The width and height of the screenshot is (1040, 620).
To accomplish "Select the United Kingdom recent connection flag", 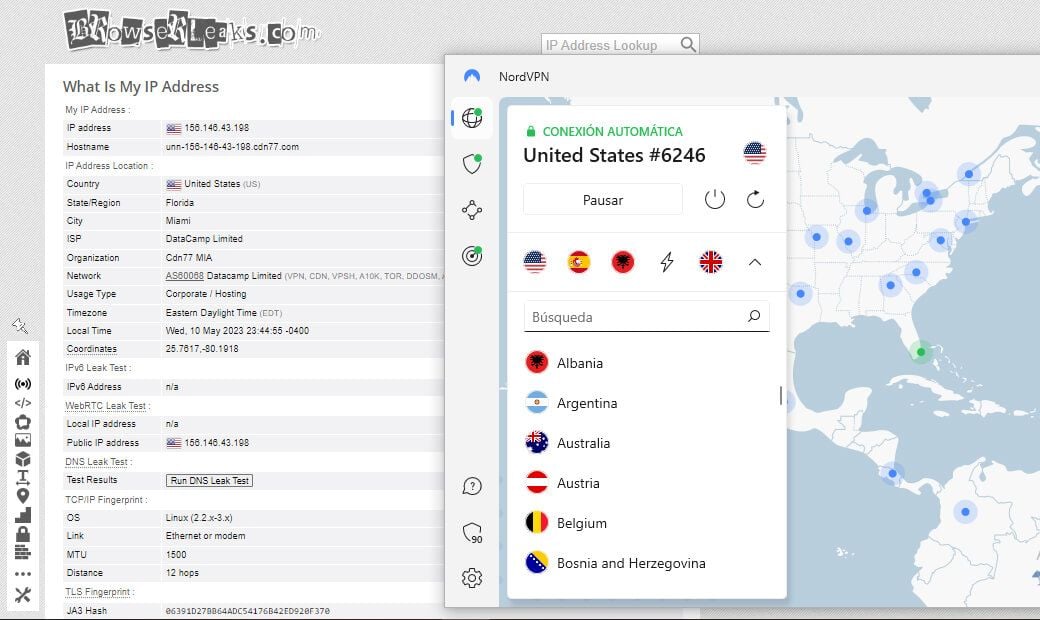I will point(710,262).
